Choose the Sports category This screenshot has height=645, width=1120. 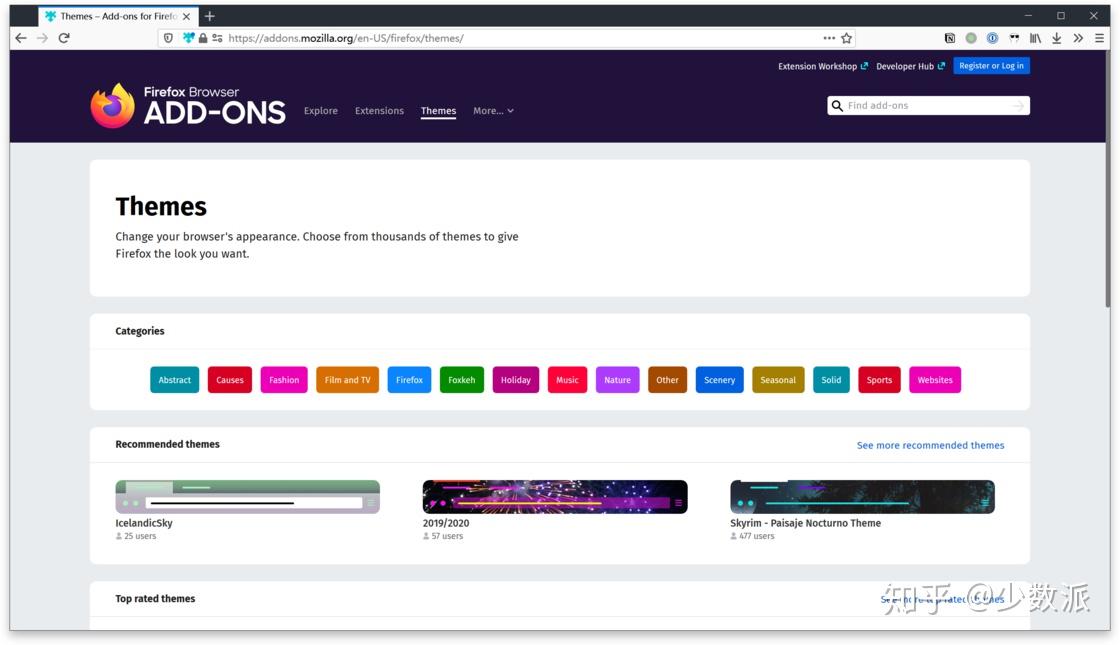(879, 380)
